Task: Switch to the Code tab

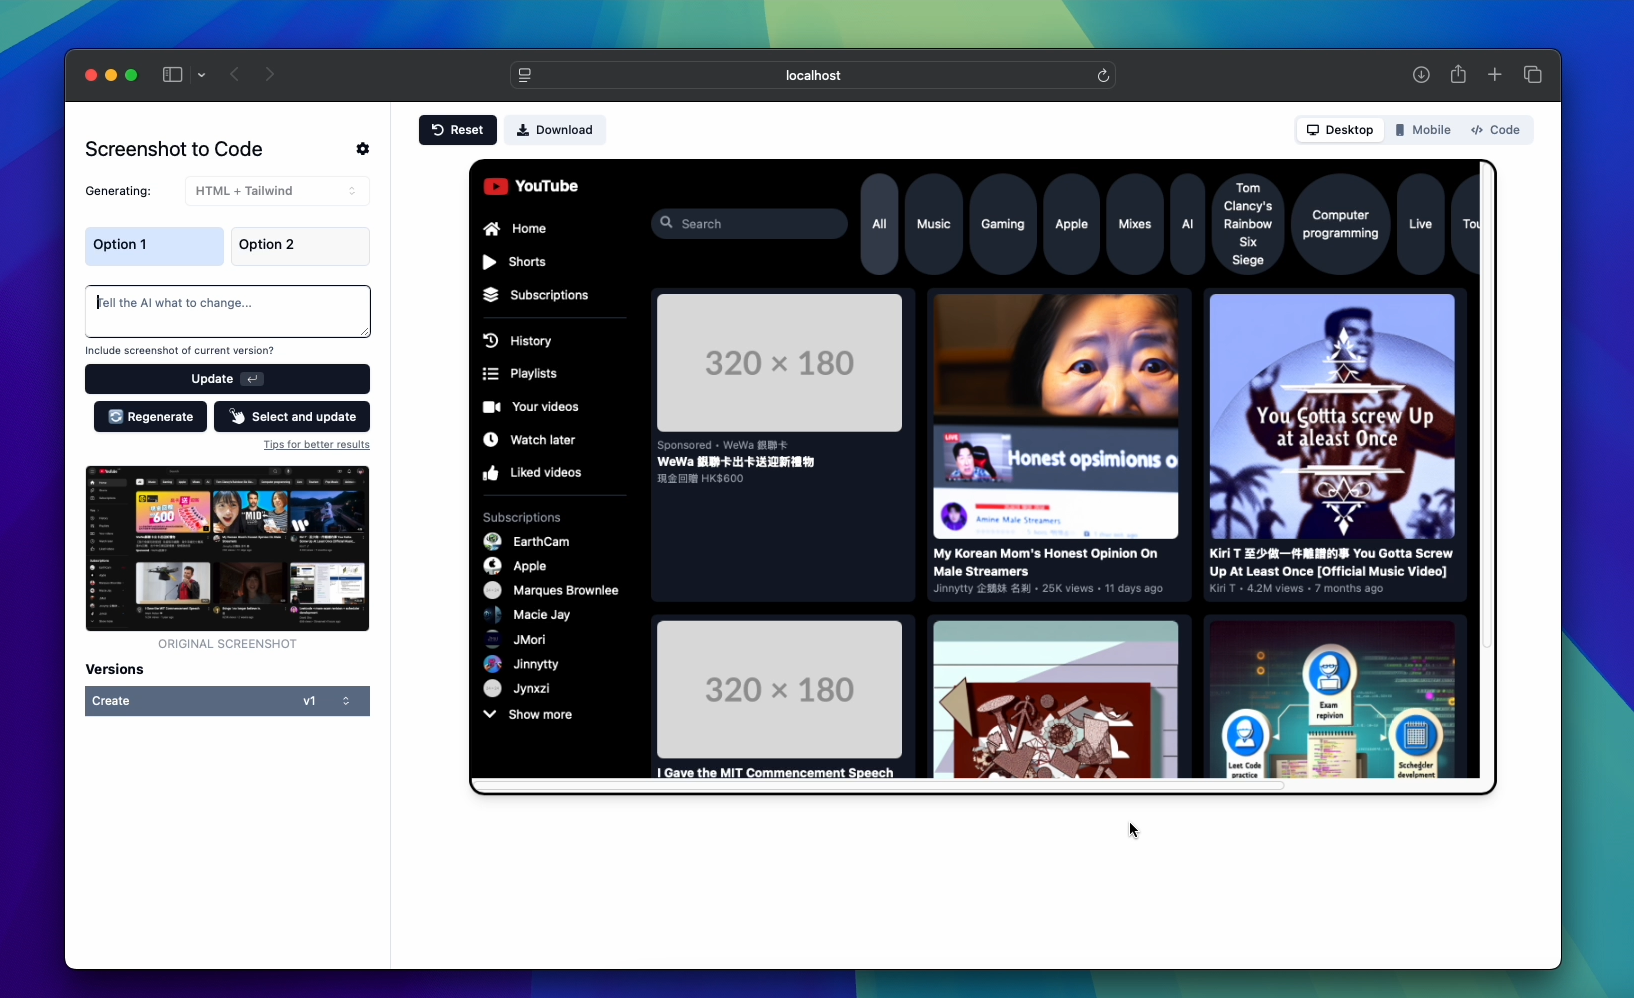Action: (x=1495, y=130)
